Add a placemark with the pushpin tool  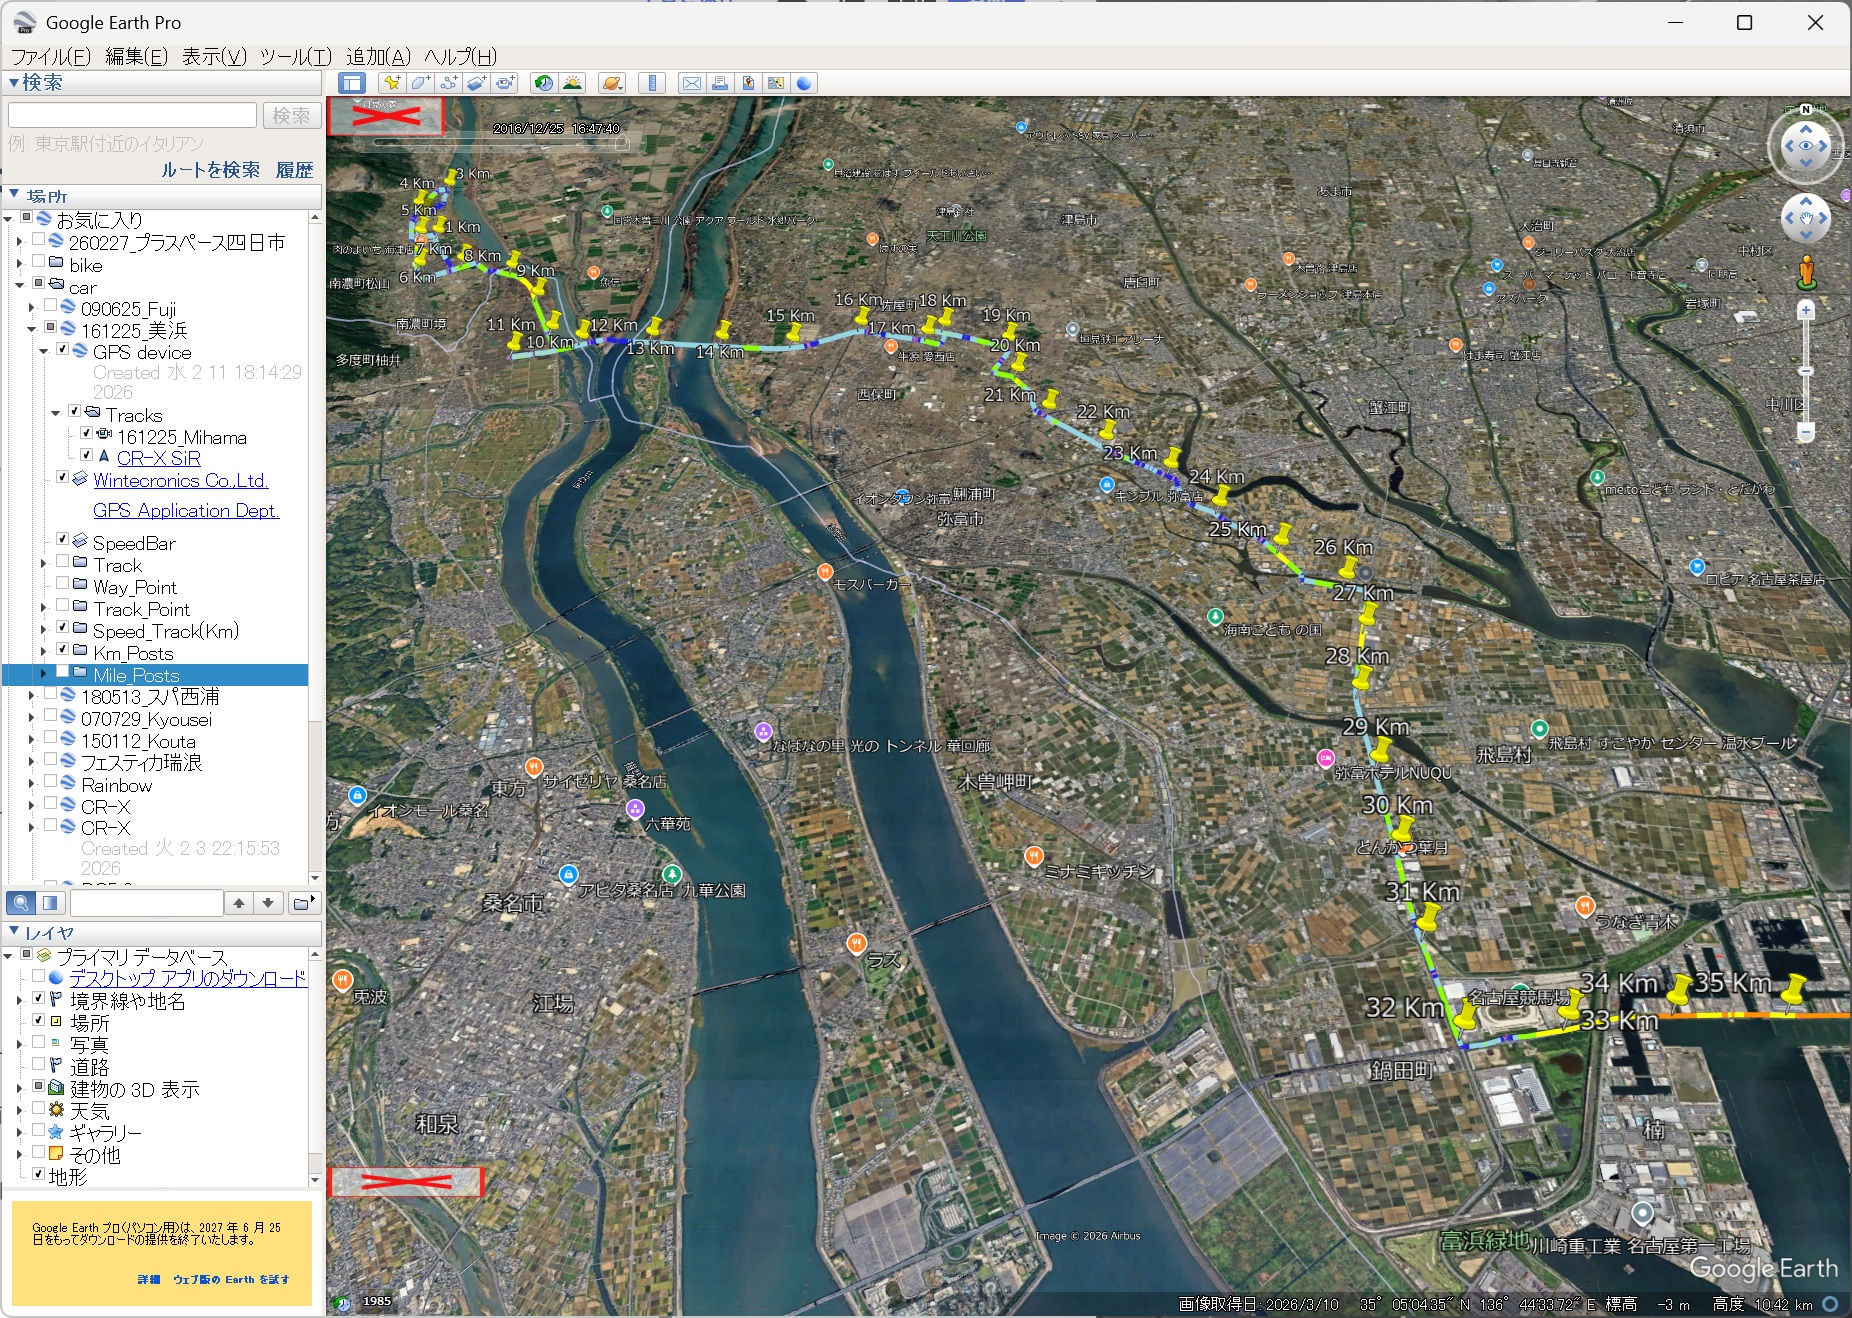391,83
